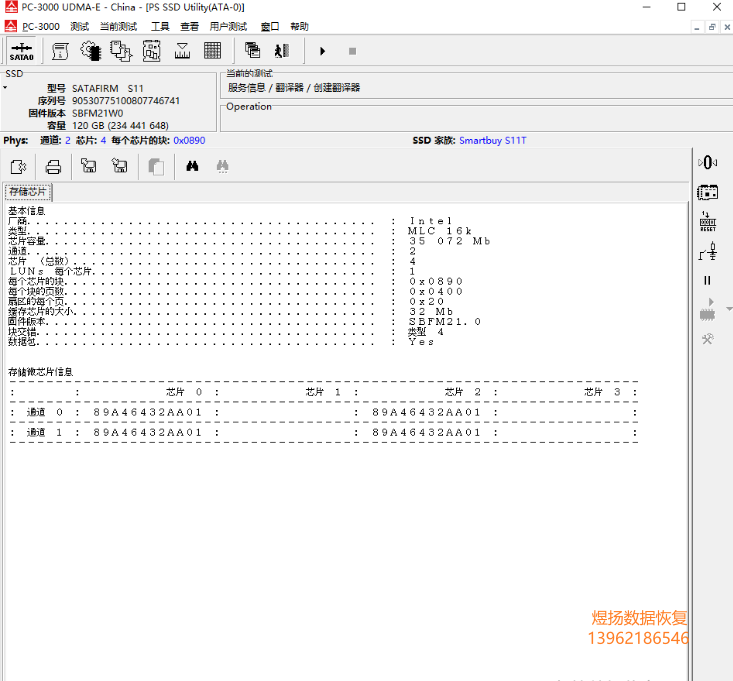
Task: Open the 用户测试 menu
Action: point(228,27)
